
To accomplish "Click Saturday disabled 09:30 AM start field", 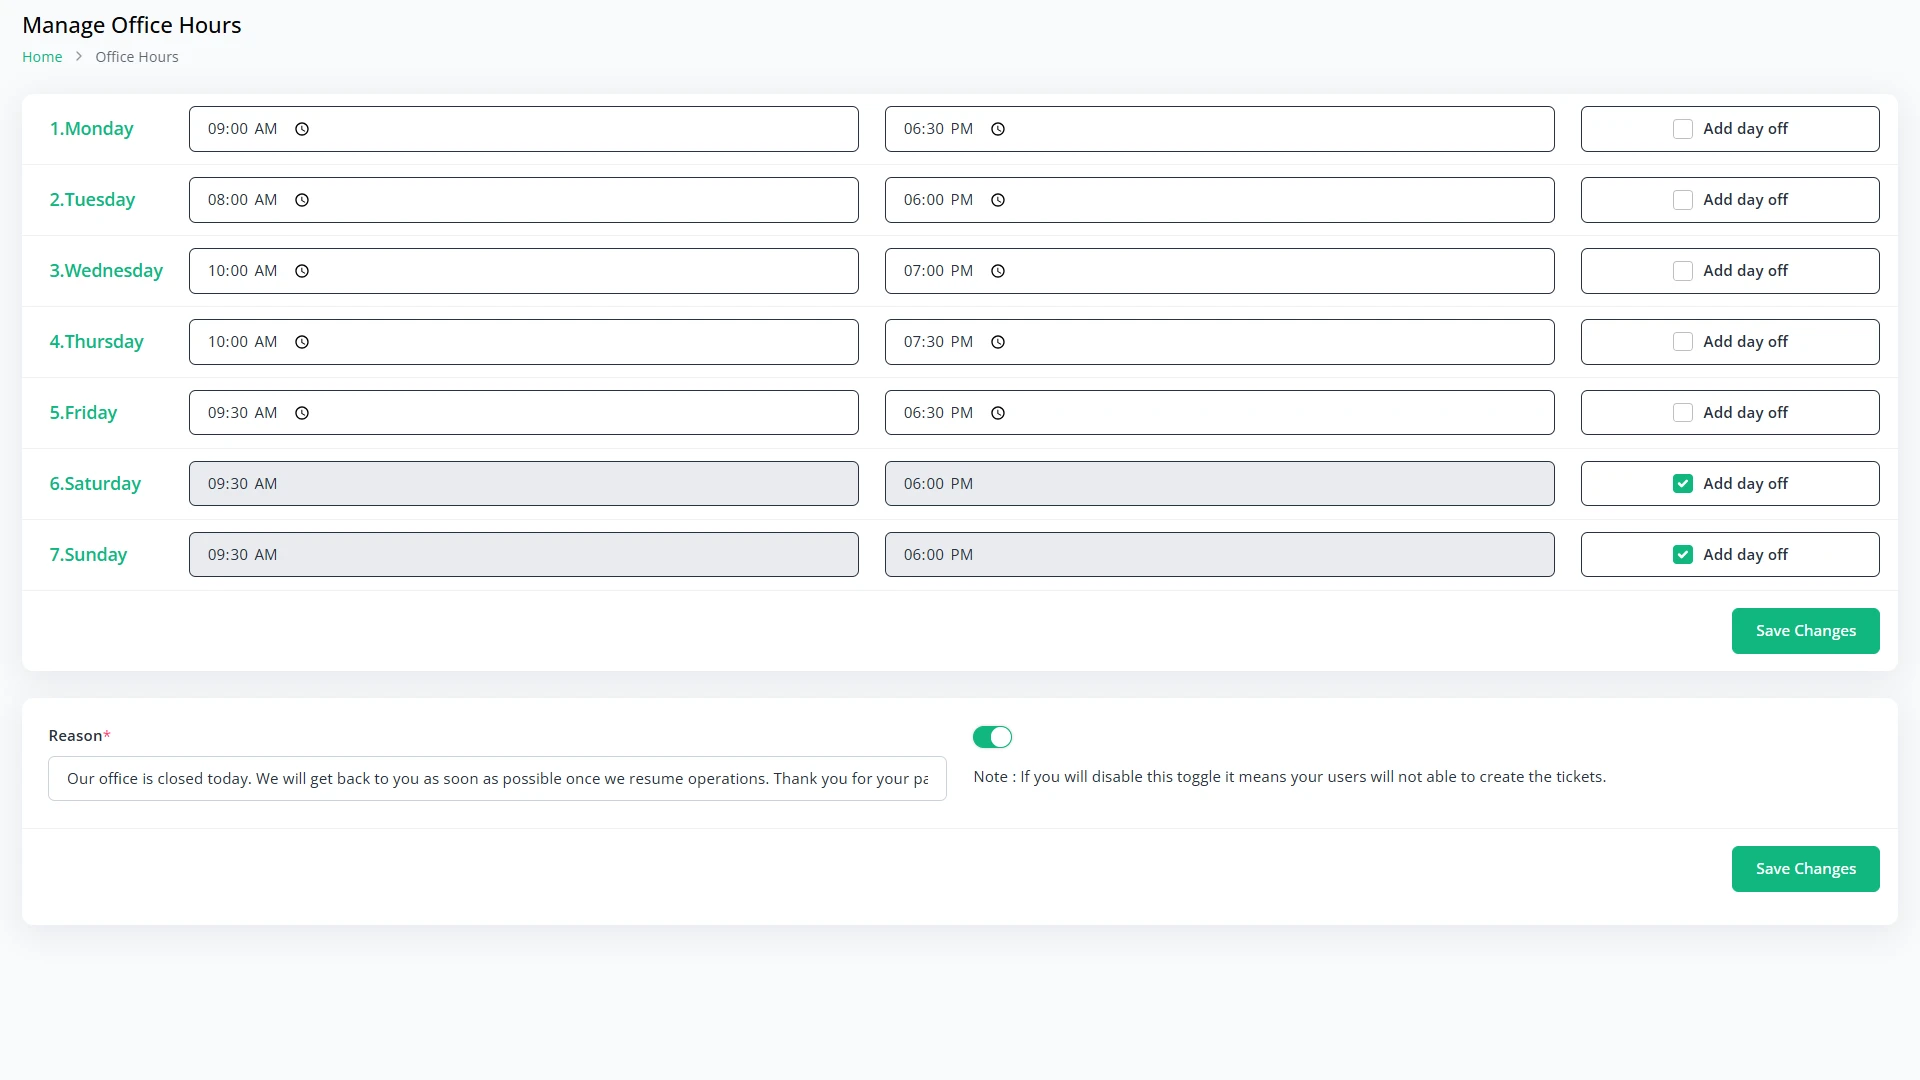I will pos(523,484).
